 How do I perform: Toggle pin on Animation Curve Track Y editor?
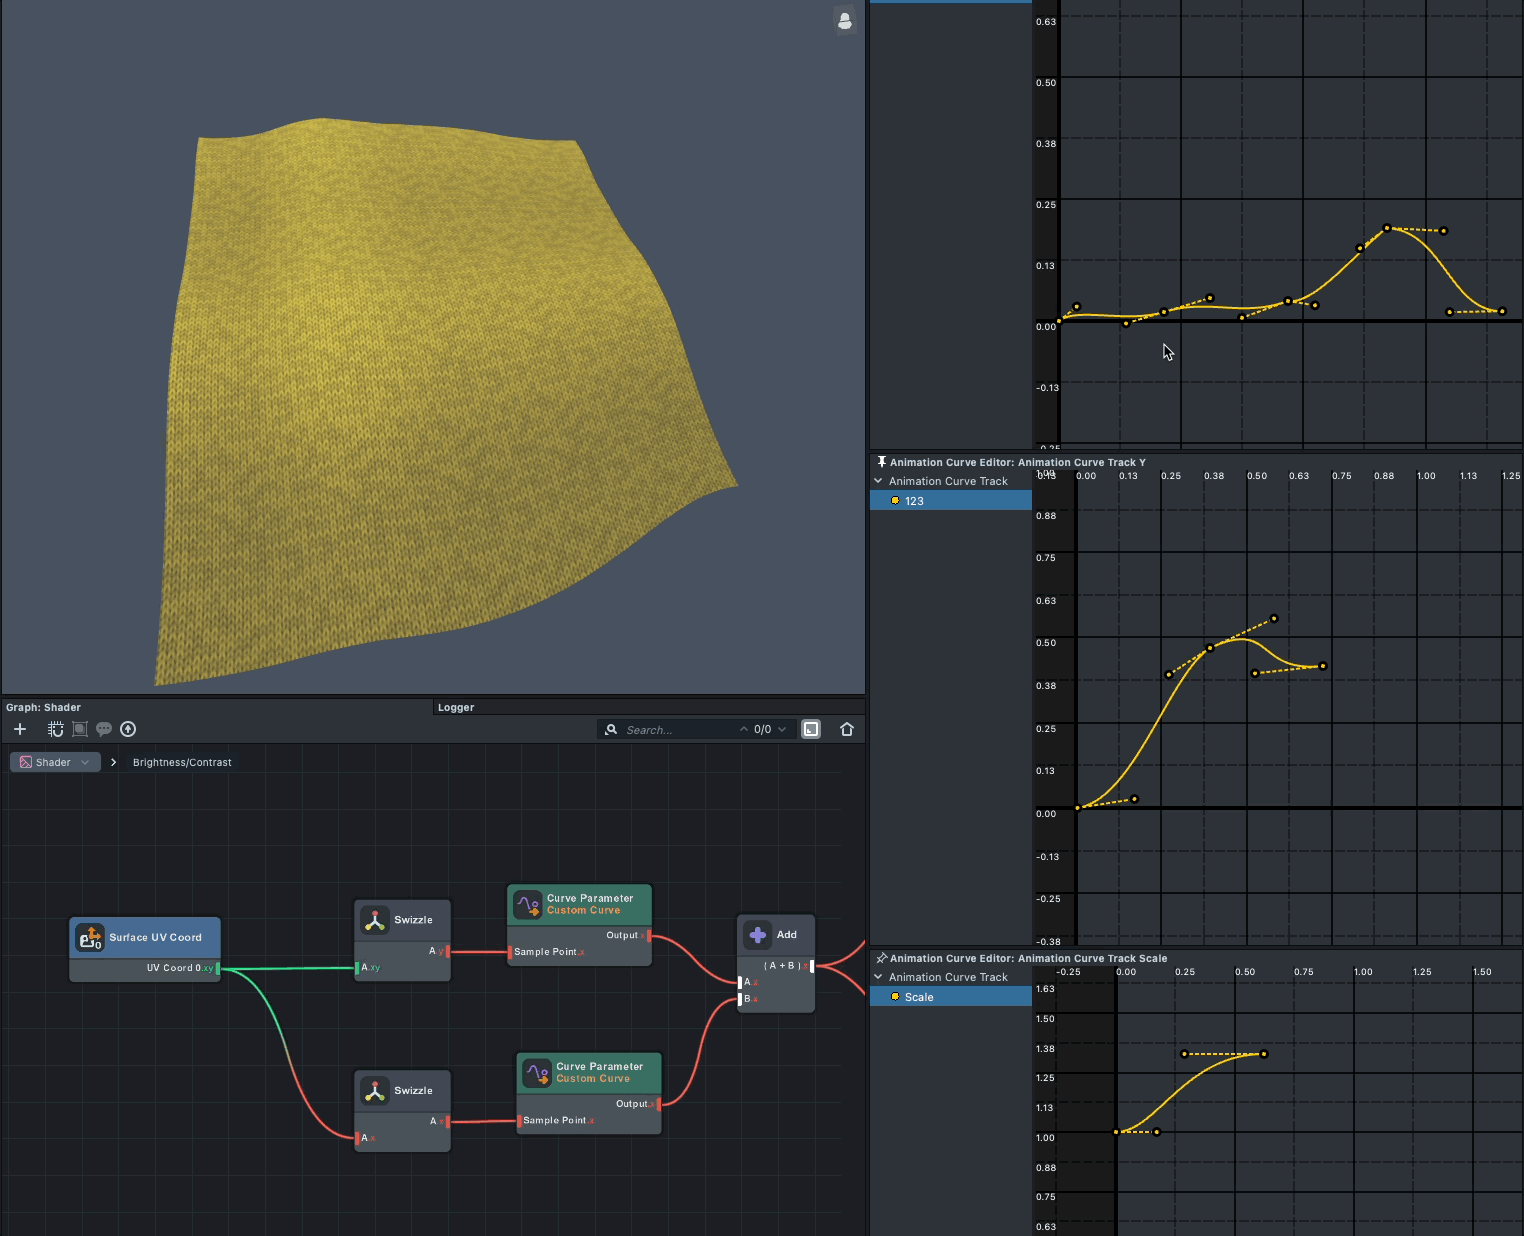tap(881, 462)
